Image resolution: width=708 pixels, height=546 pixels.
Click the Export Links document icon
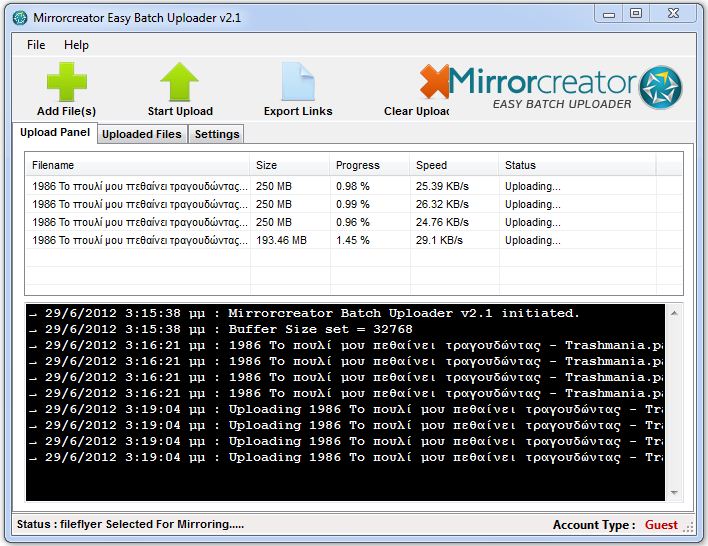click(x=298, y=82)
